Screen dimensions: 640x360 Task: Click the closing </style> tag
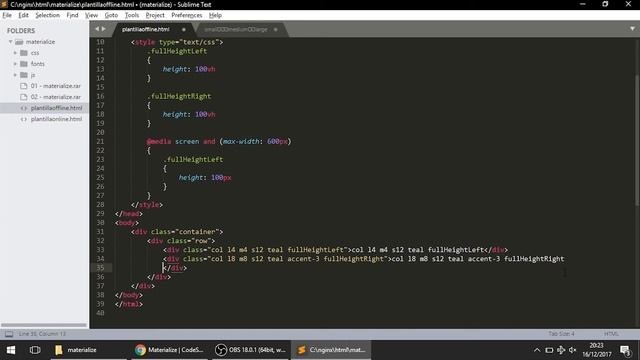coord(147,204)
